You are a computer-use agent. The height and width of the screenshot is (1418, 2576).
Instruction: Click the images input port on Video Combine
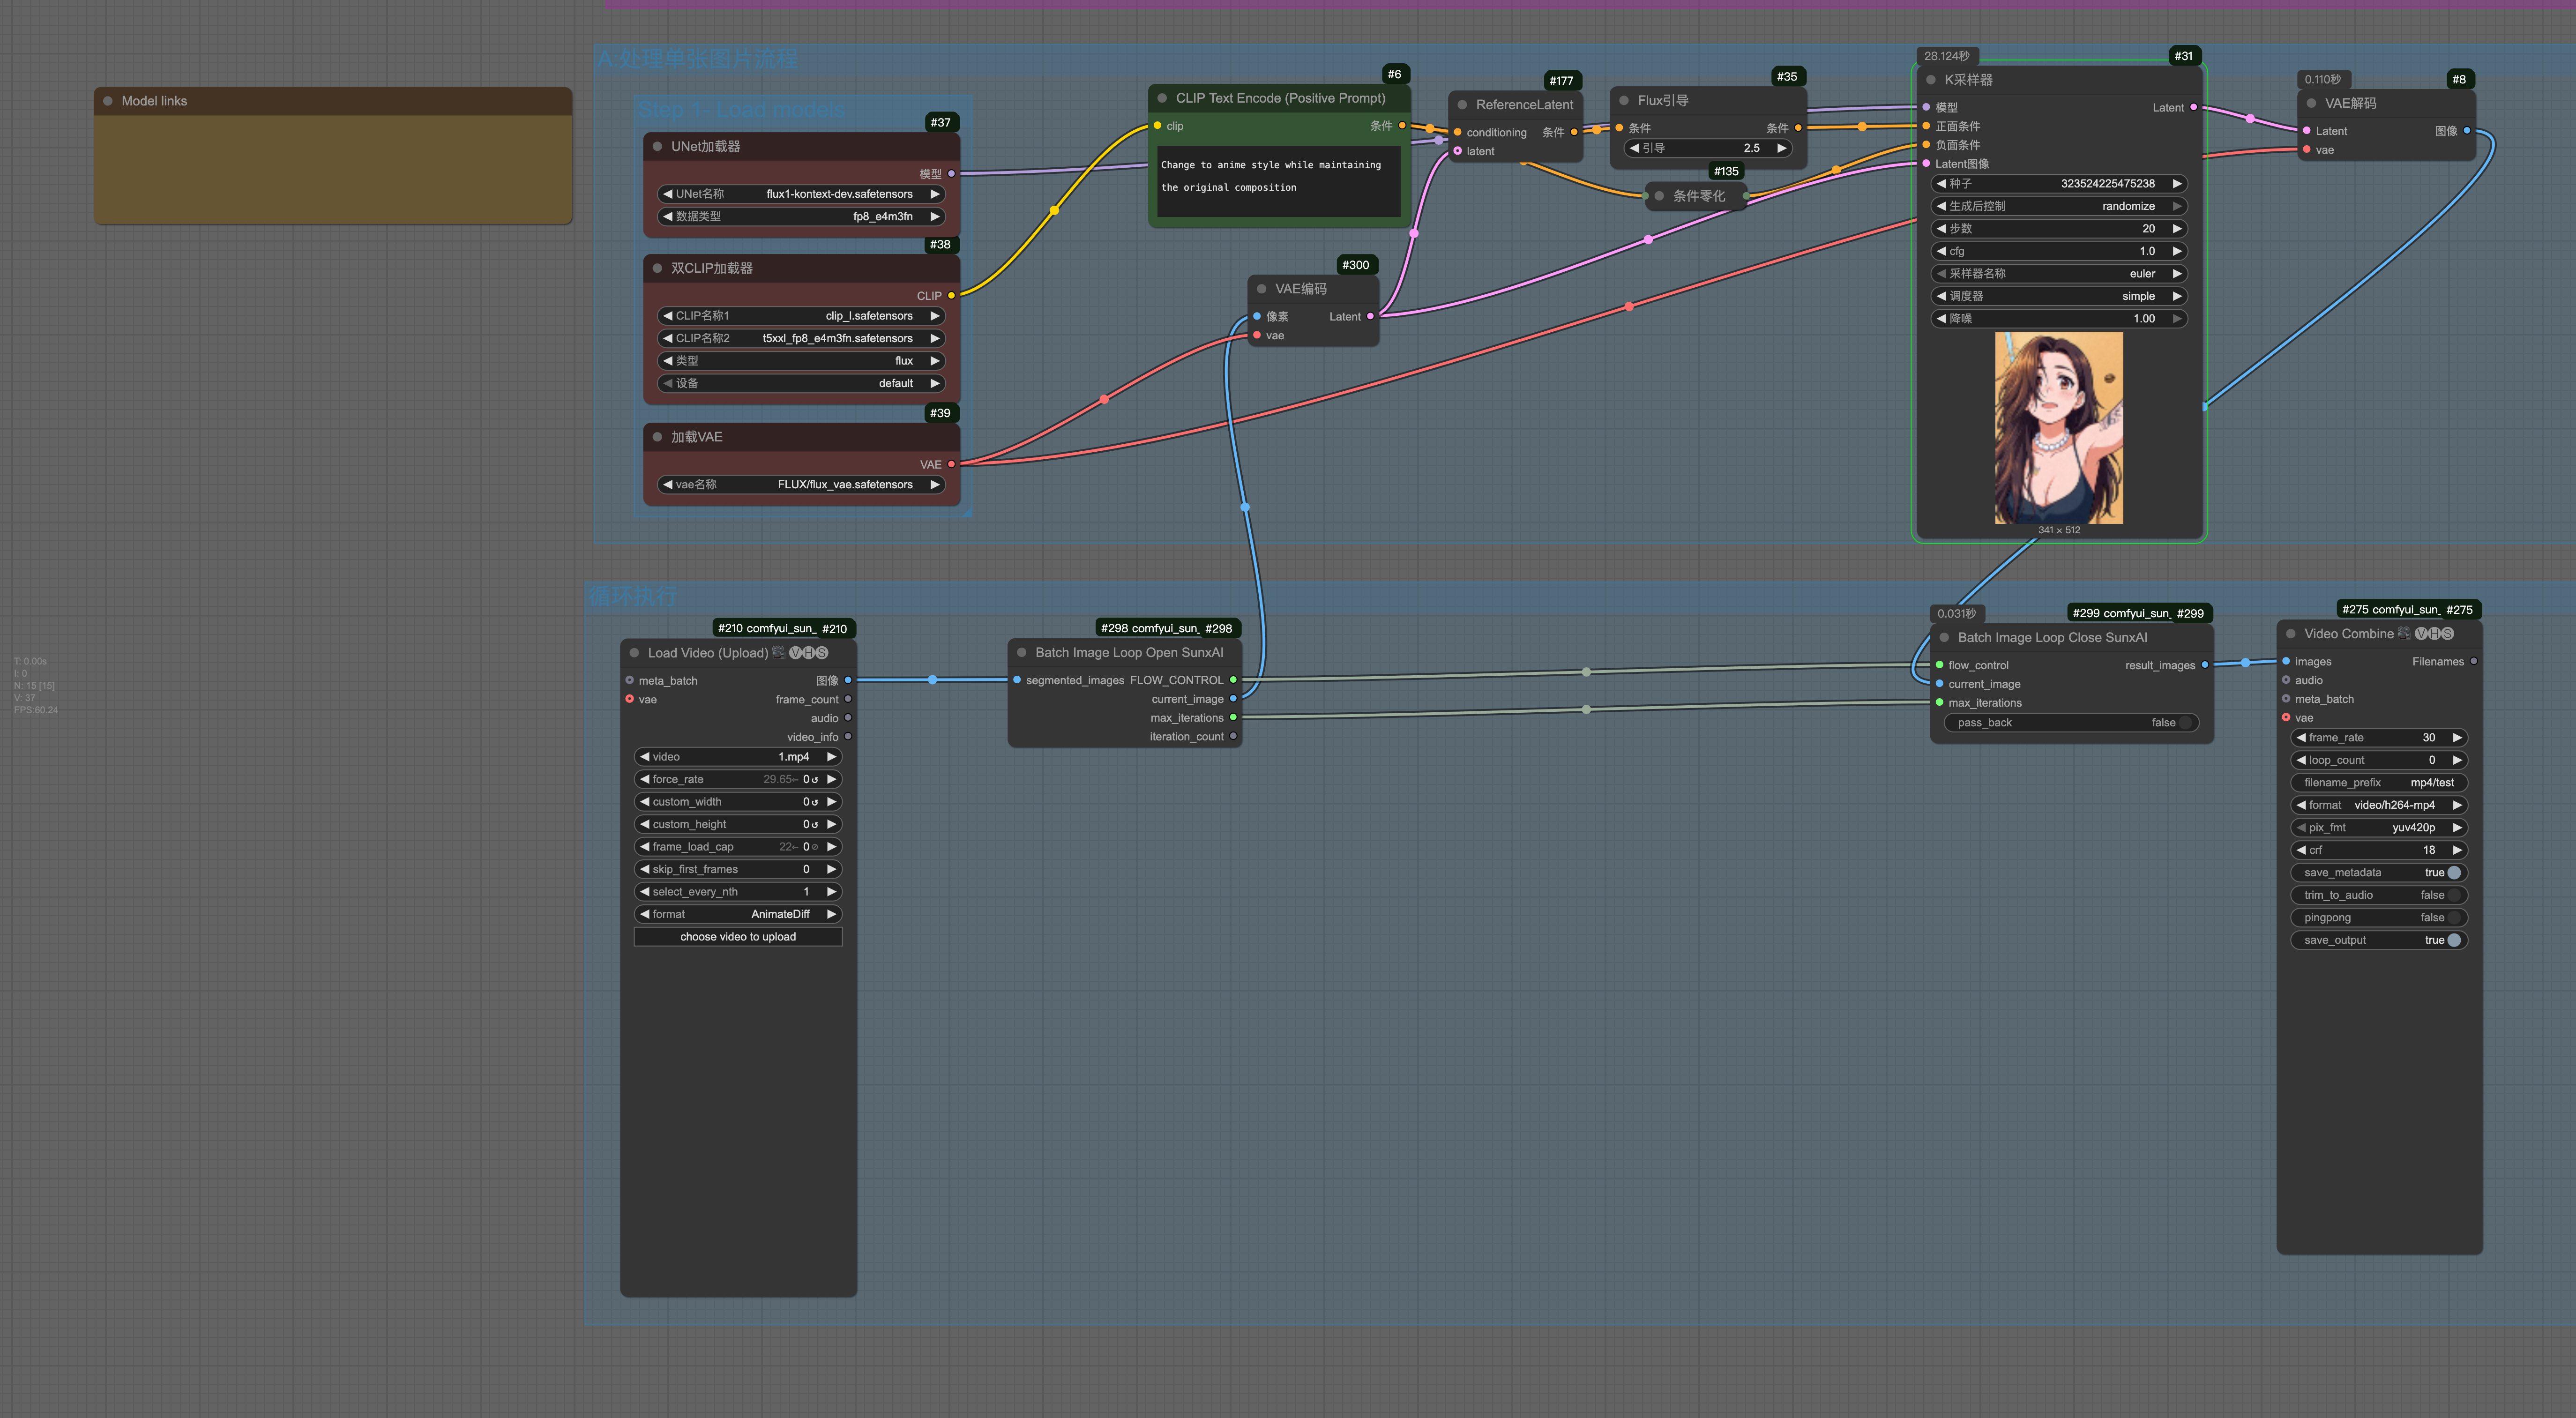pyautogui.click(x=2286, y=661)
